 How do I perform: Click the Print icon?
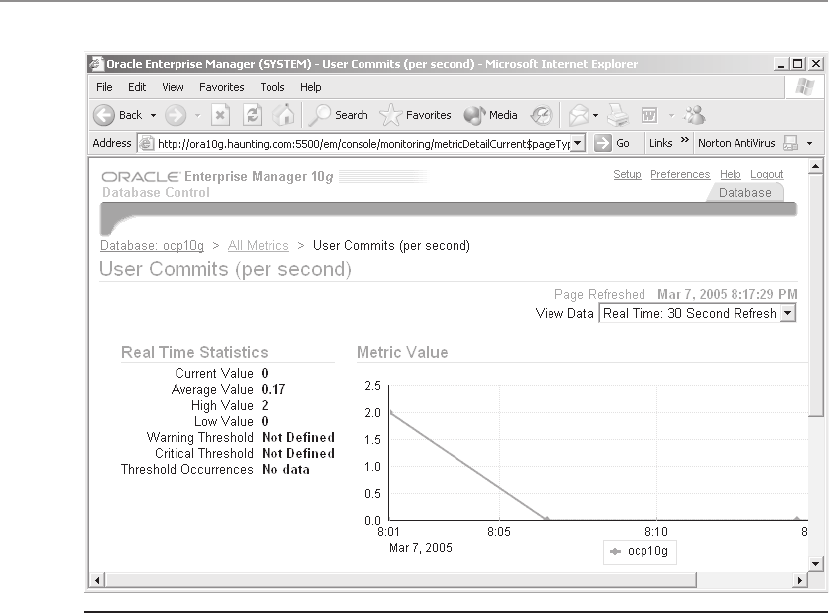[618, 115]
